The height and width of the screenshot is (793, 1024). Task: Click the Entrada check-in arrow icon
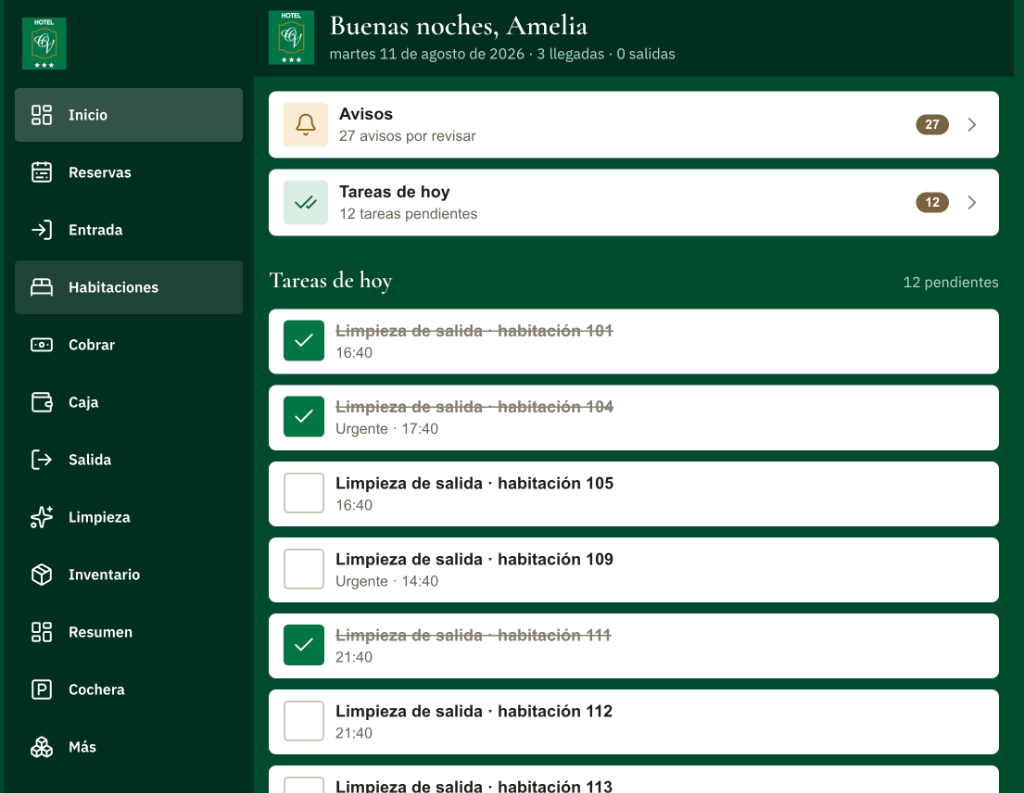click(41, 230)
